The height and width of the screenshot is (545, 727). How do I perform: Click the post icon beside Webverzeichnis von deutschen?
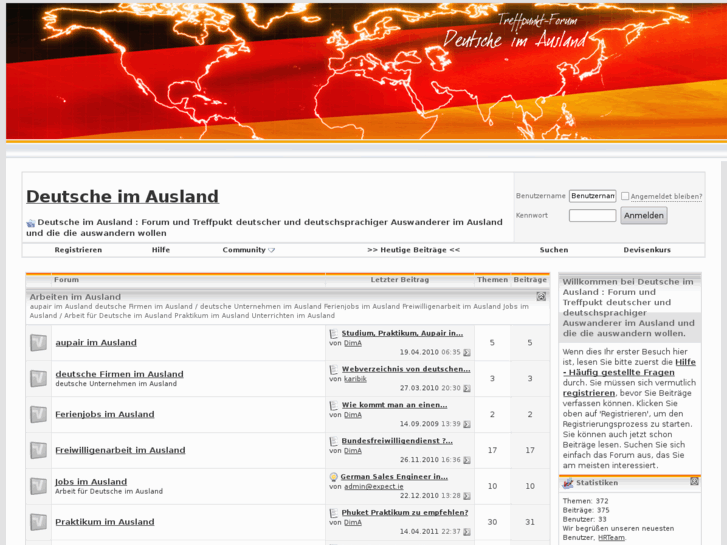click(334, 369)
